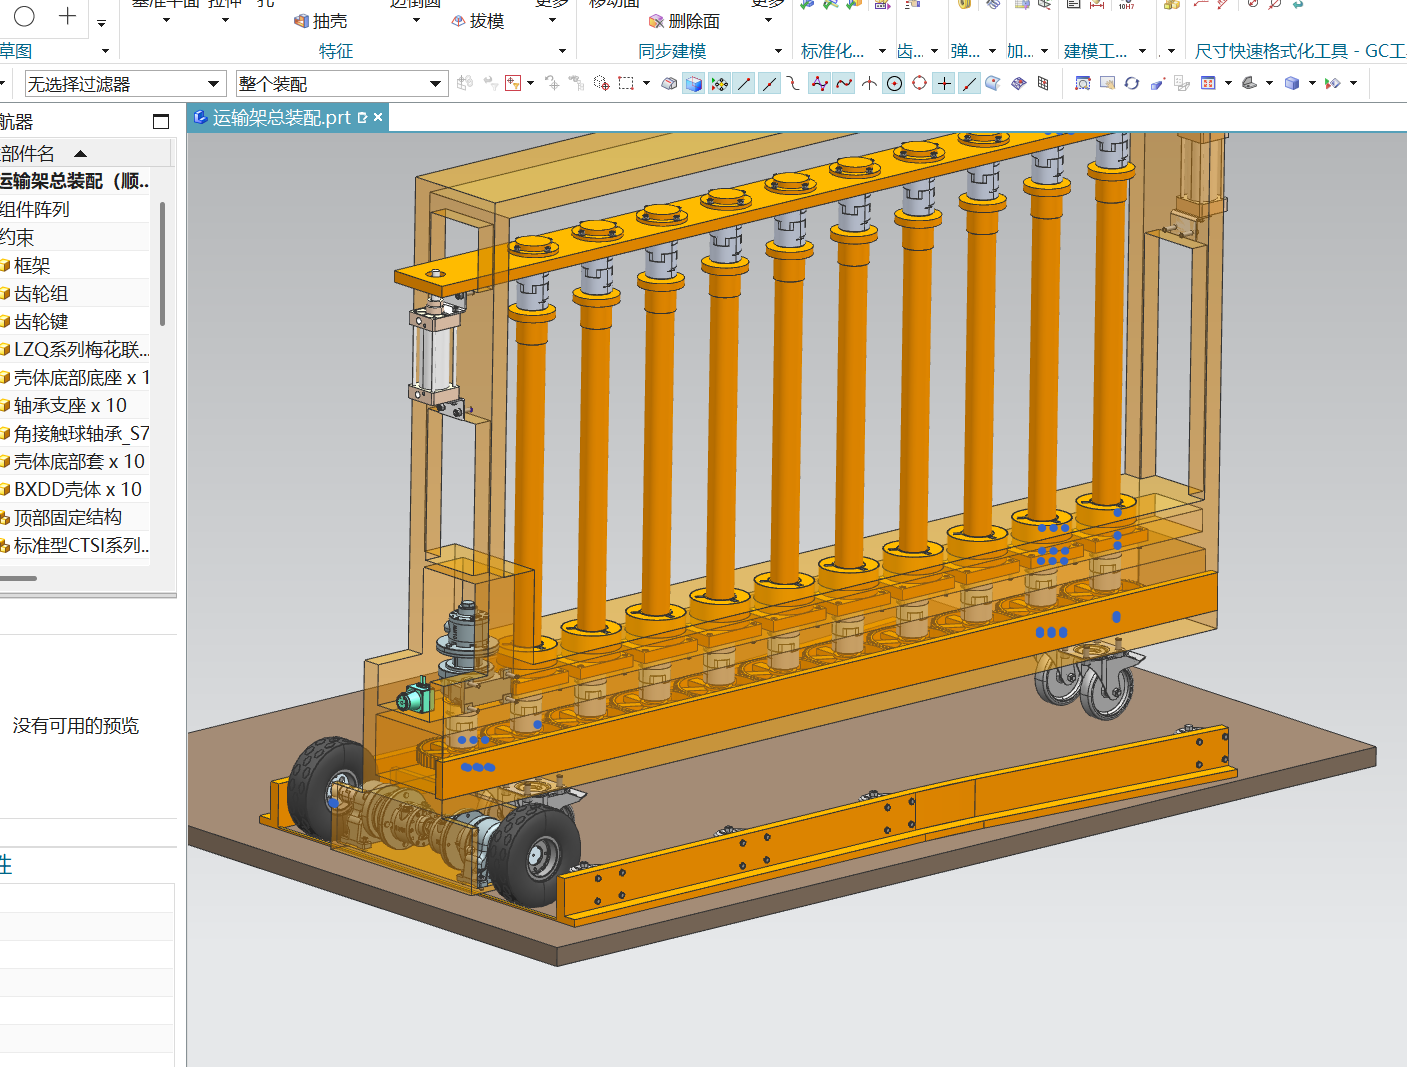The image size is (1407, 1067).
Task: Select the 运输架总装配 root assembly node
Action: [75, 181]
